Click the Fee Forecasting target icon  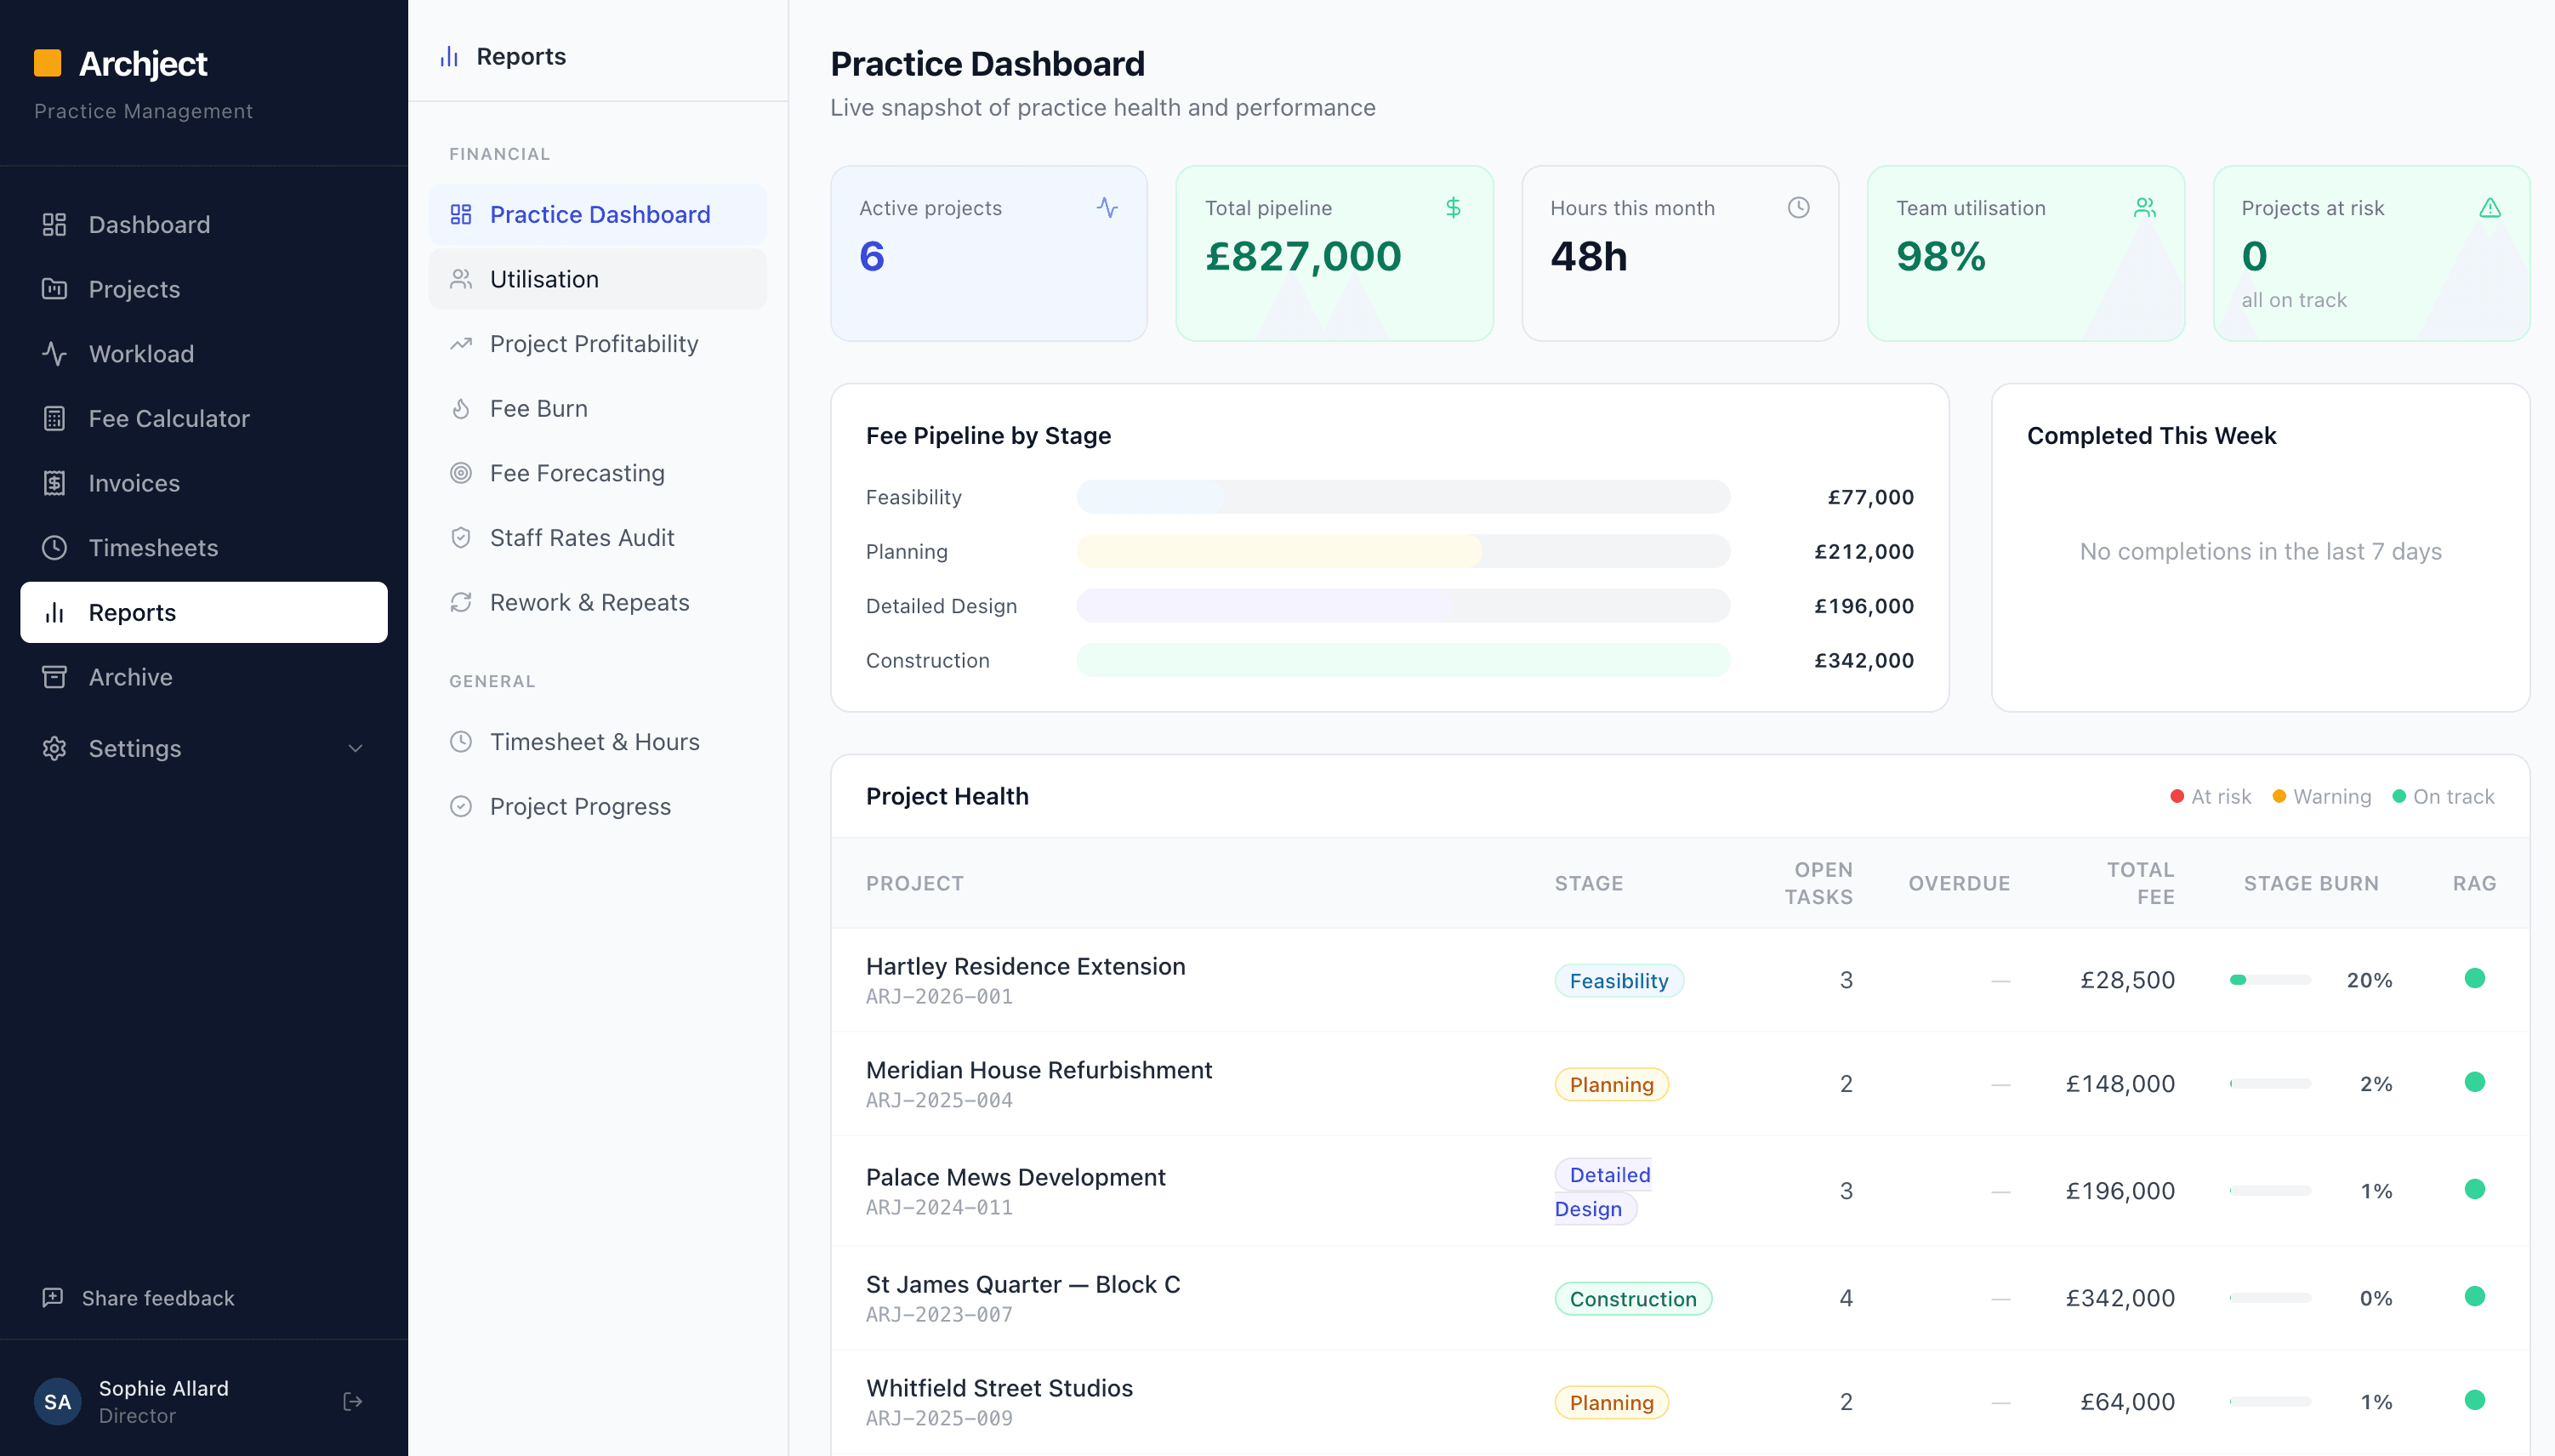coord(461,473)
